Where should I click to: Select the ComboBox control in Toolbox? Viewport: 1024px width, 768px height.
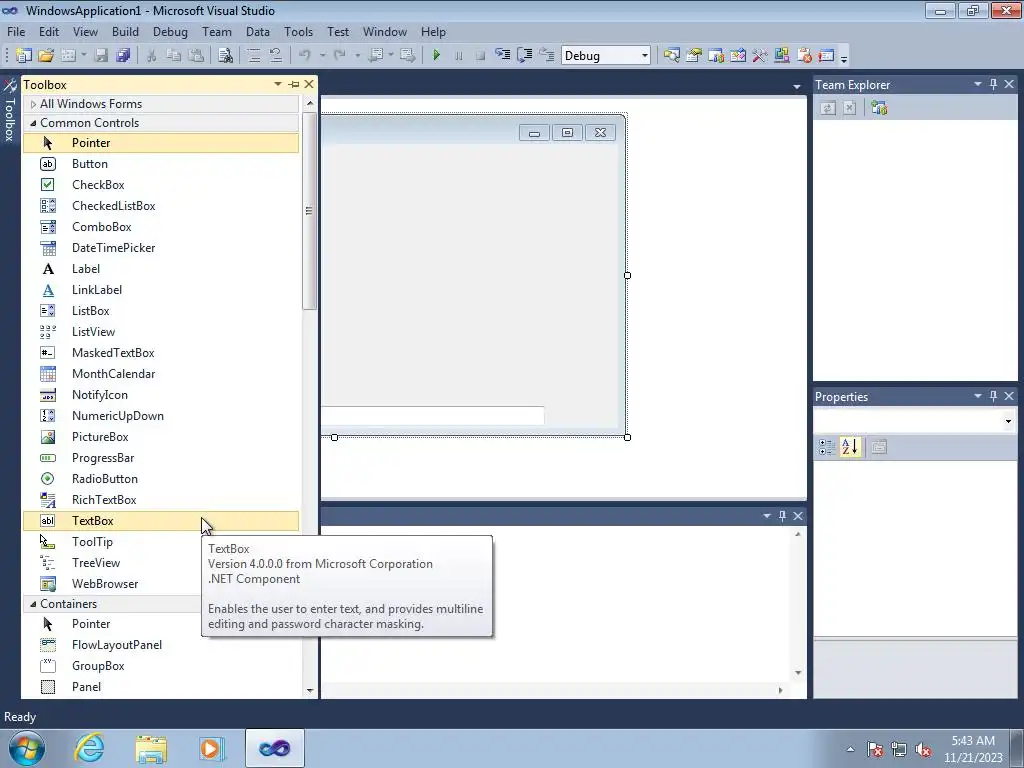coord(161,227)
